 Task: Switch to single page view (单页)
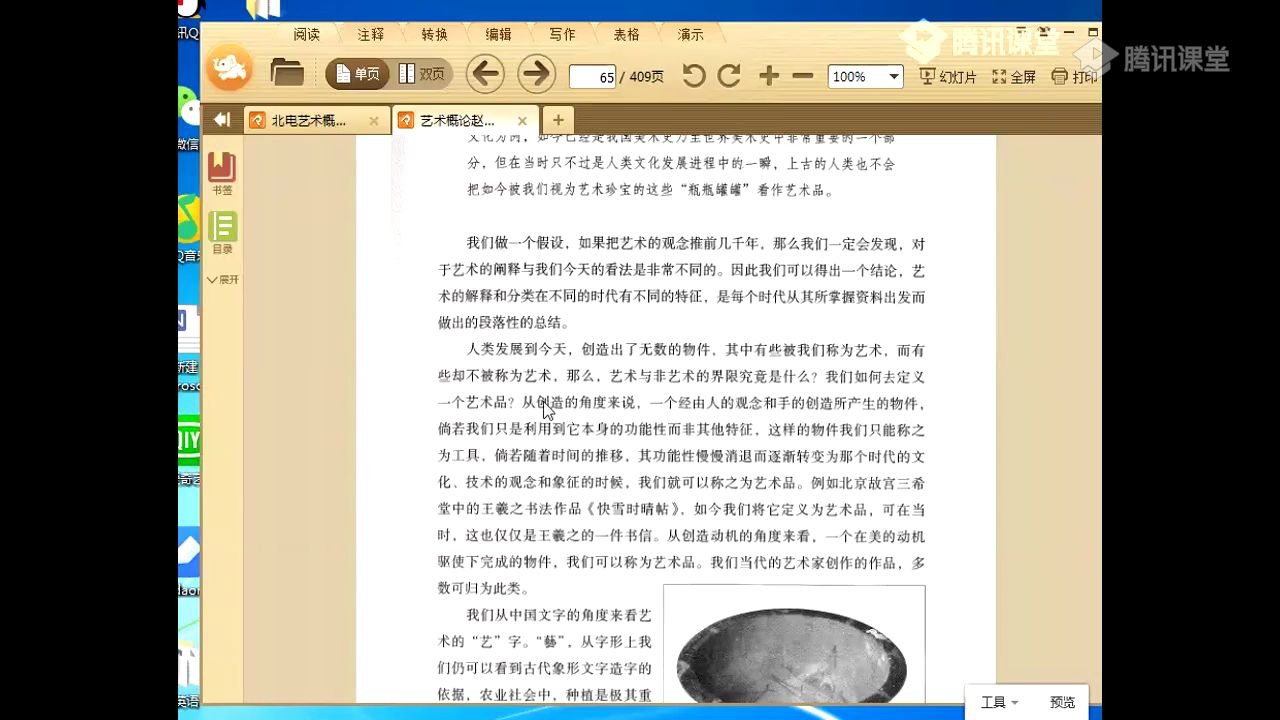pyautogui.click(x=357, y=74)
